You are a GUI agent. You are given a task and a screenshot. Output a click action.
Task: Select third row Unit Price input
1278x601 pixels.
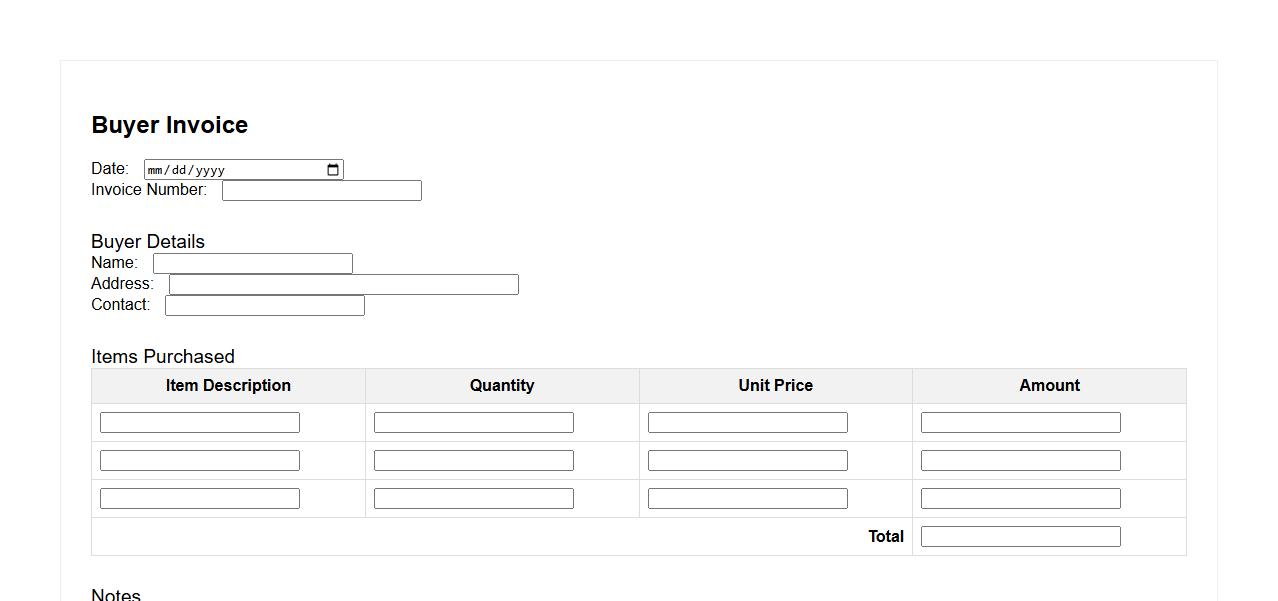click(747, 499)
